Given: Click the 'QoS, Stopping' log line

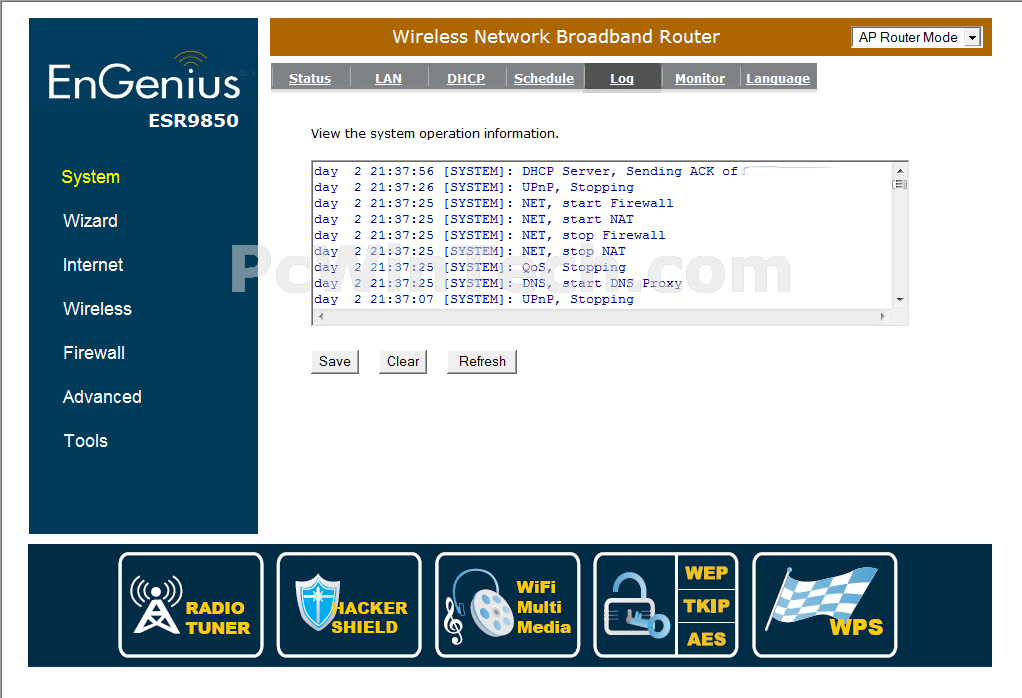Looking at the screenshot, I should click(x=470, y=267).
